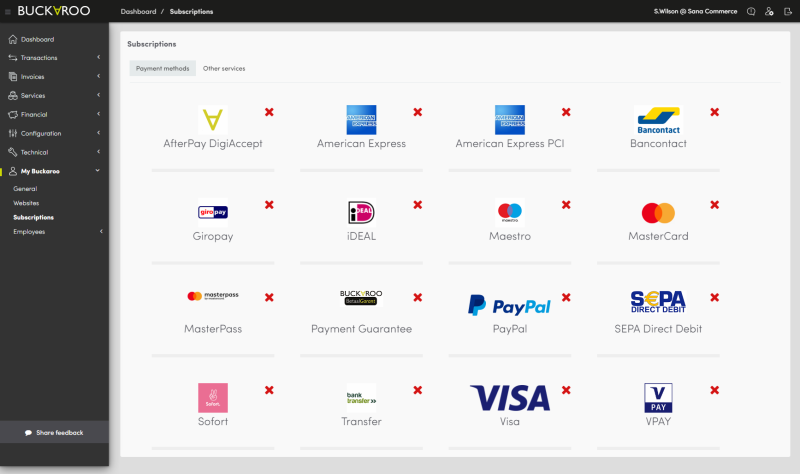This screenshot has width=800, height=474.
Task: Click the PayPal logo
Action: point(509,305)
